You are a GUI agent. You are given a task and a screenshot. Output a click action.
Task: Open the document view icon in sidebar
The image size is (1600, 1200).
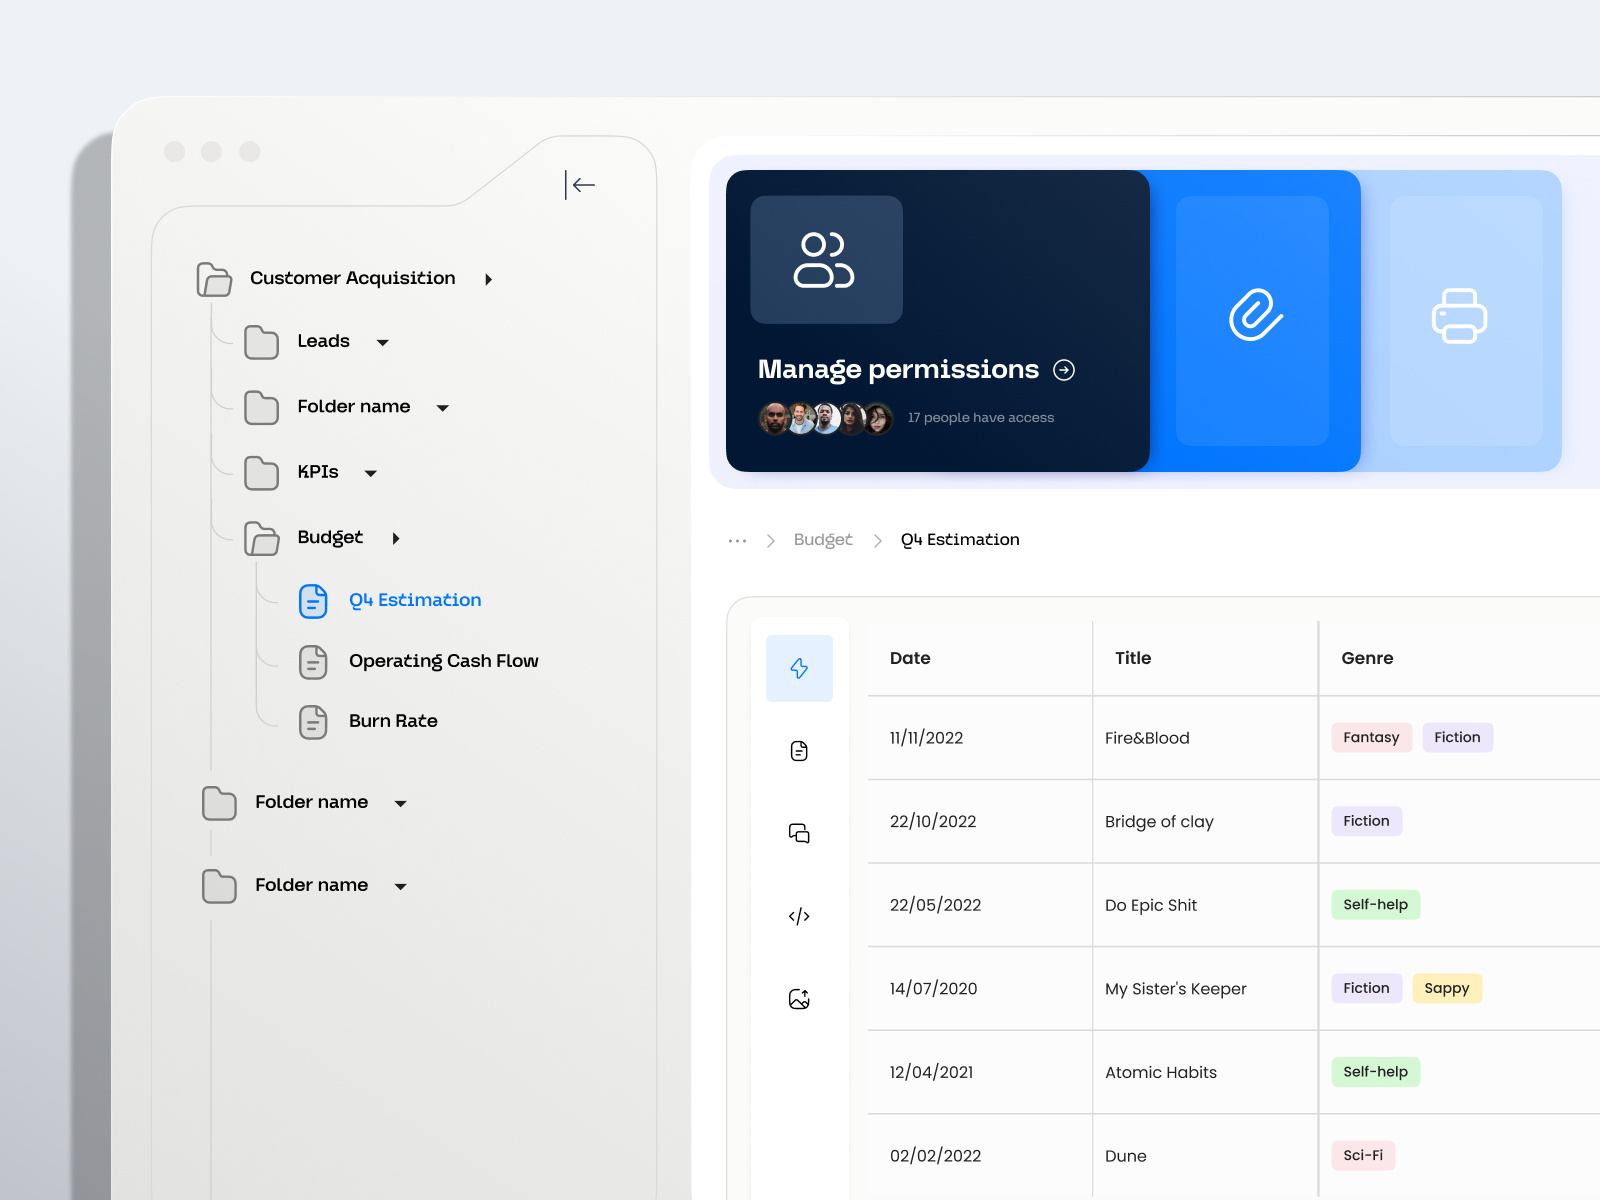(x=799, y=750)
